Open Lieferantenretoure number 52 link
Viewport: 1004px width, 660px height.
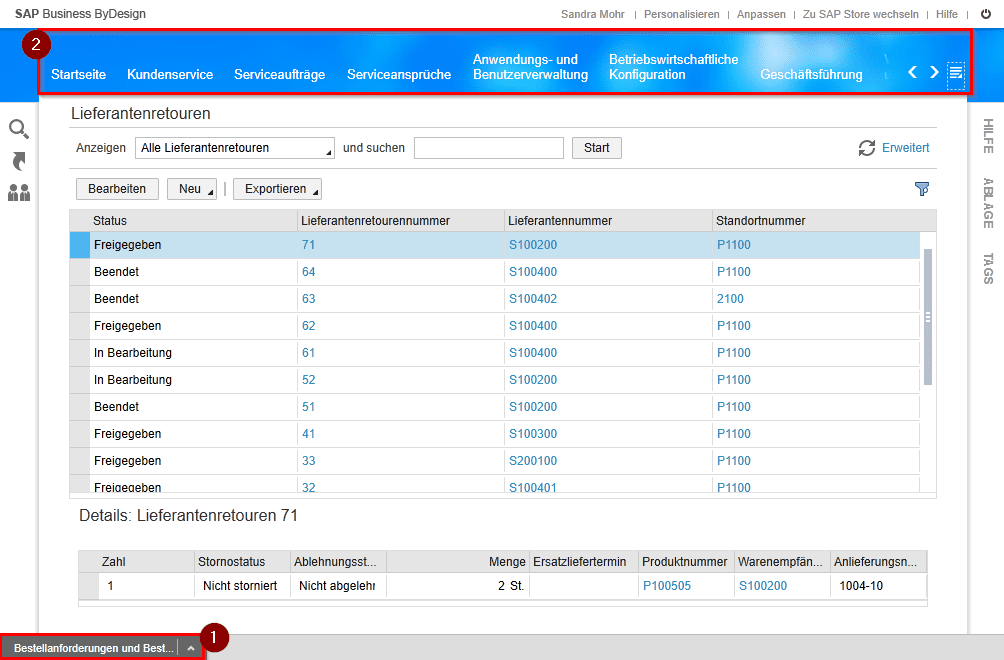click(x=309, y=380)
